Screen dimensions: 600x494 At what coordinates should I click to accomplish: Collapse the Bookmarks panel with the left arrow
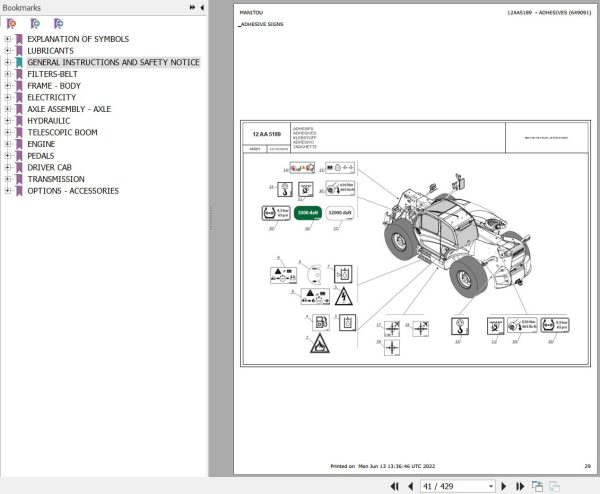tap(202, 7)
